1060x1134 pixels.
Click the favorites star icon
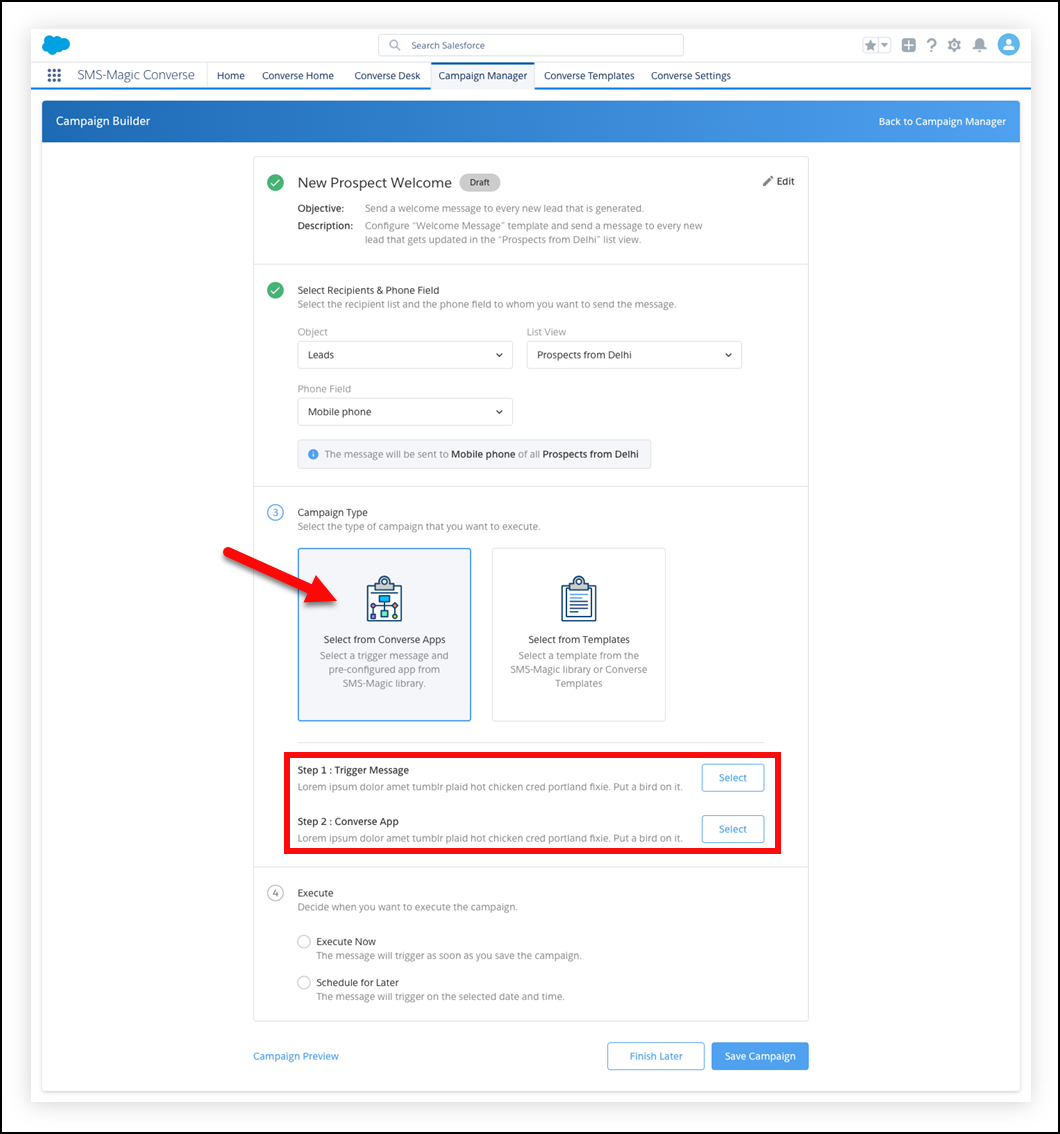tap(871, 45)
